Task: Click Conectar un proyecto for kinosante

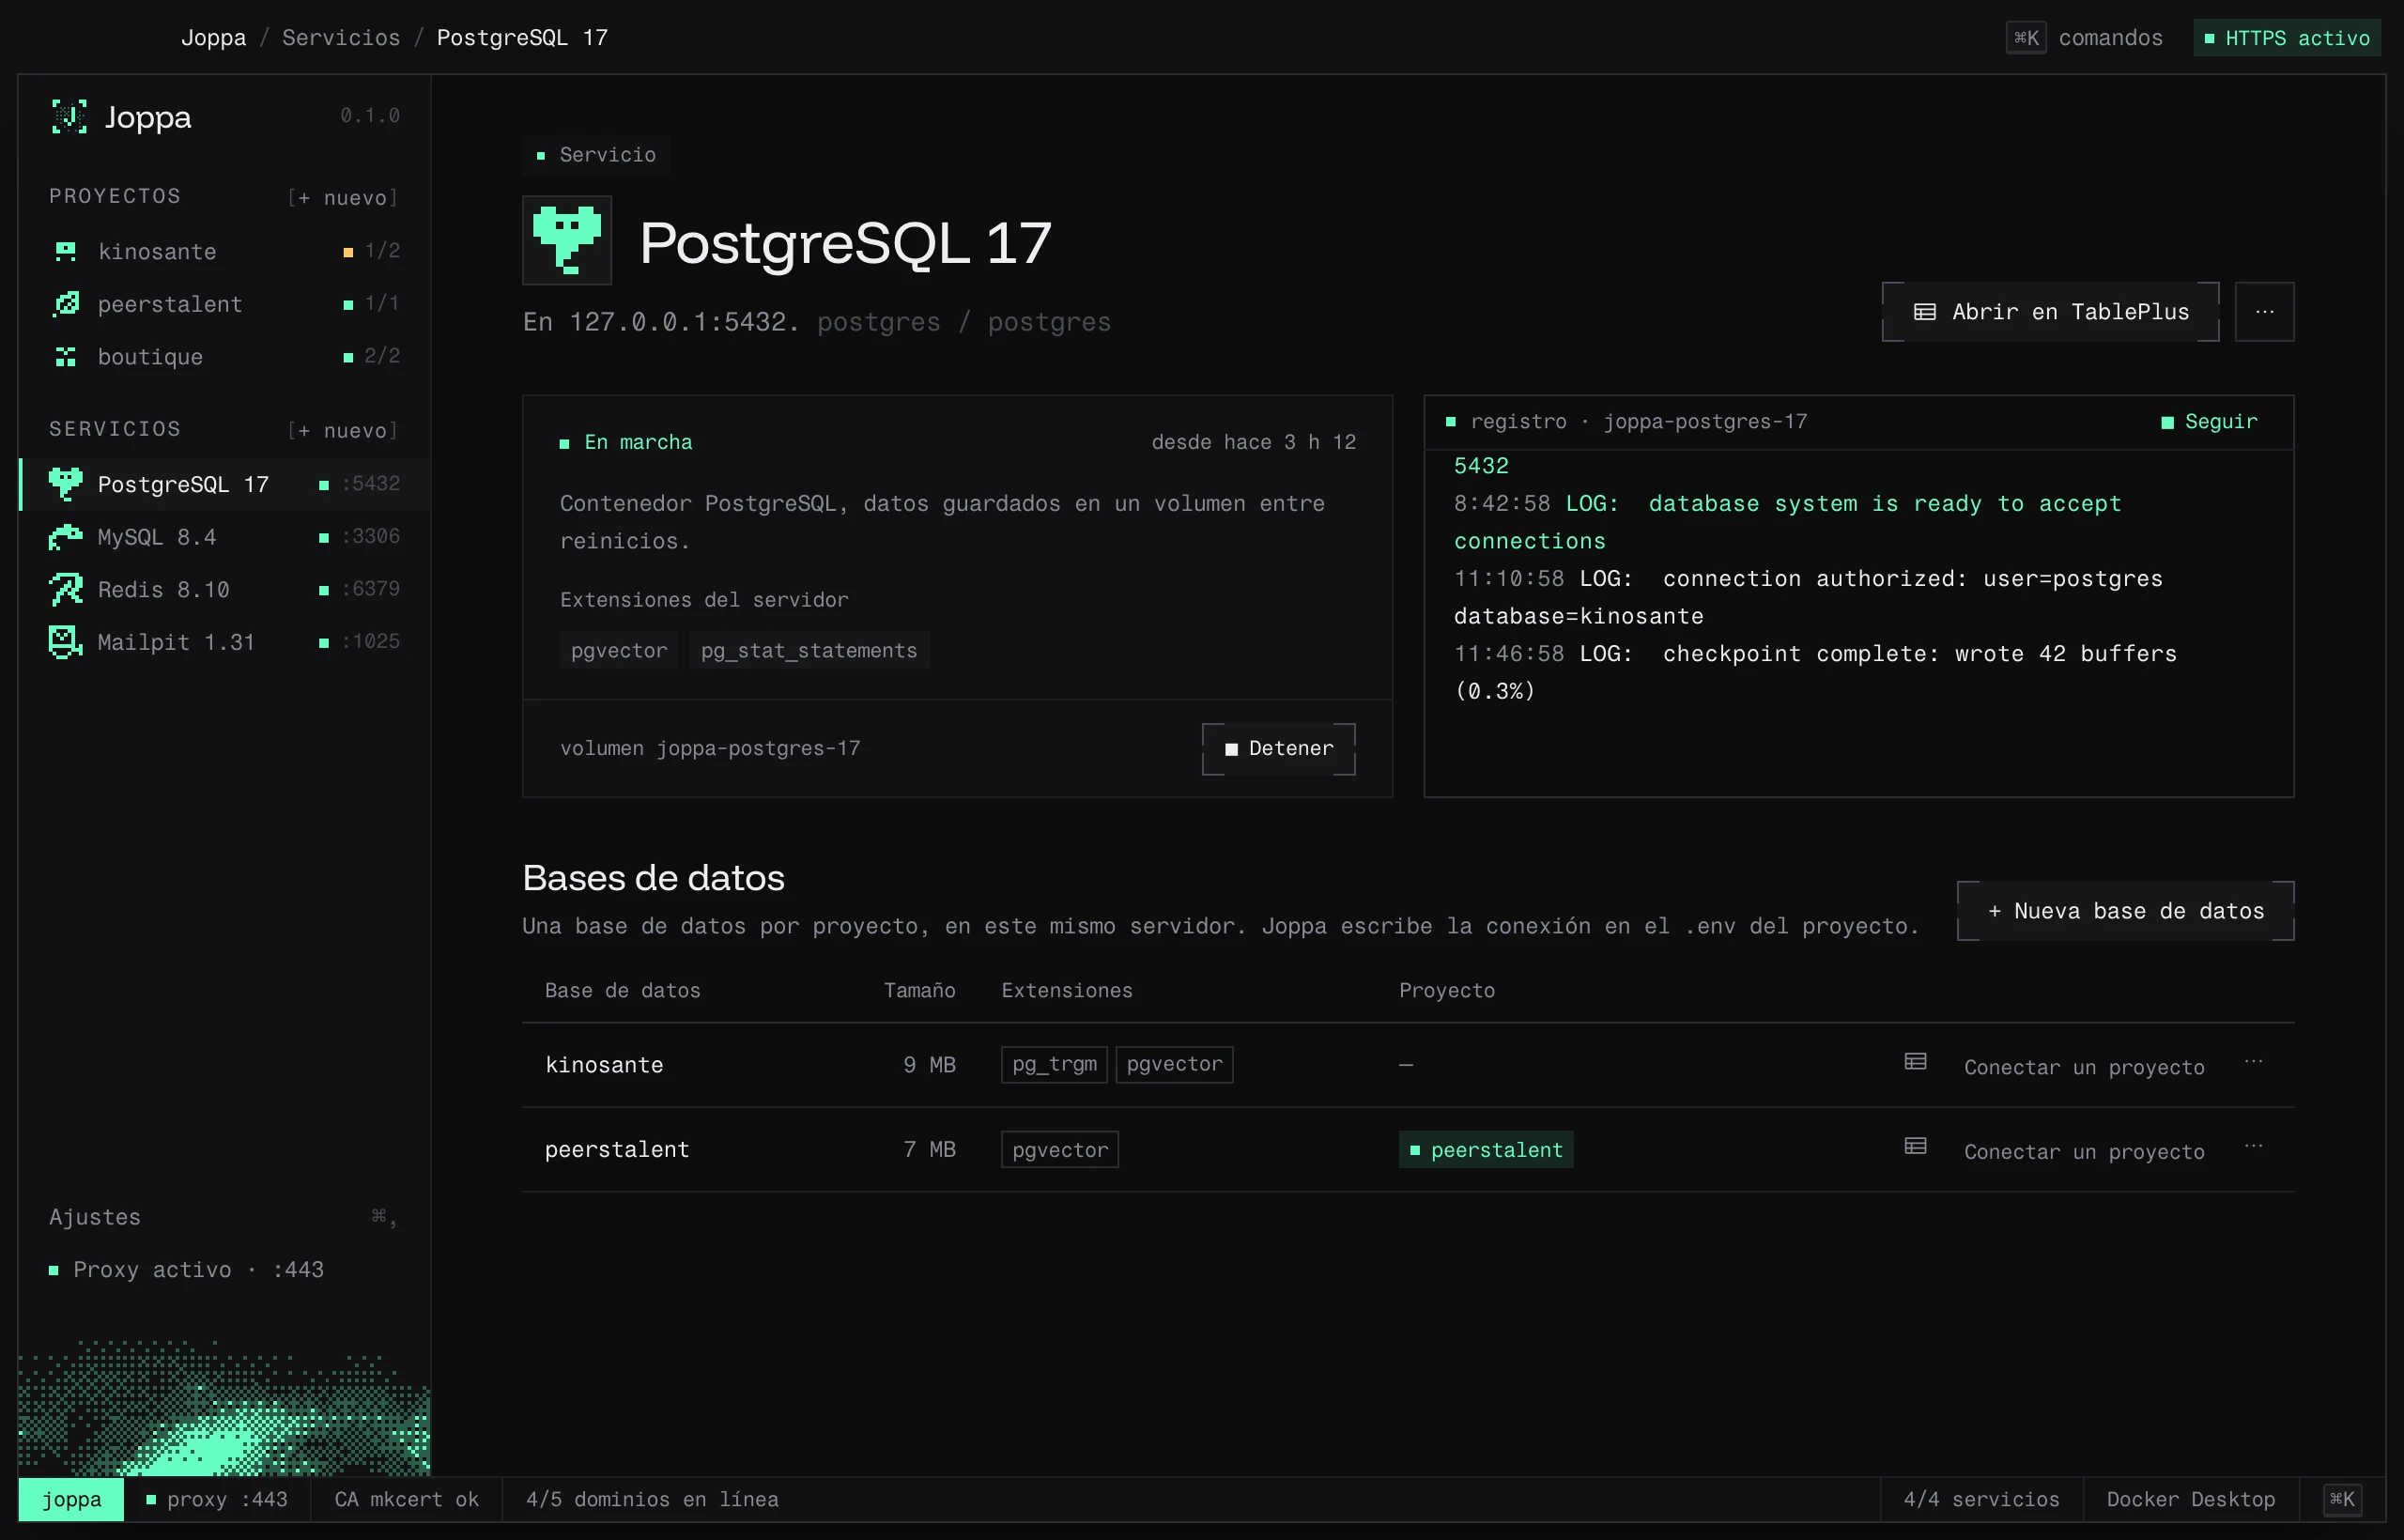Action: tap(2084, 1067)
